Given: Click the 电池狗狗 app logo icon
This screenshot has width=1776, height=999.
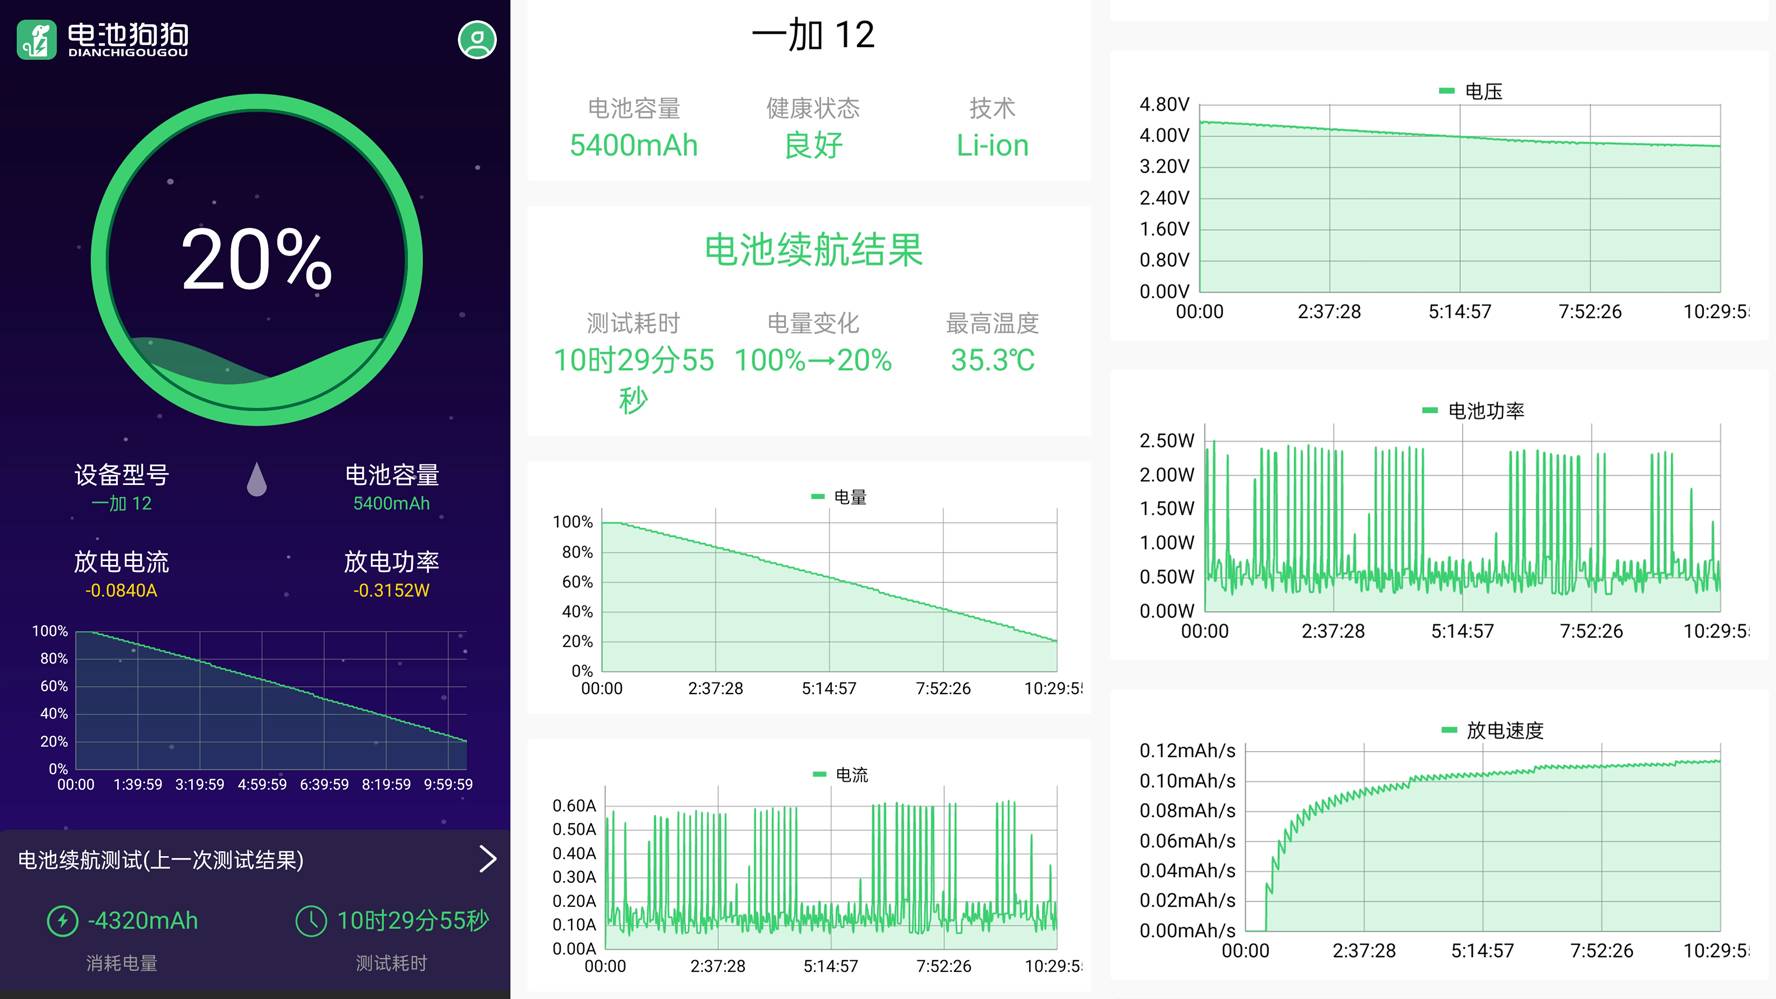Looking at the screenshot, I should coord(37,40).
